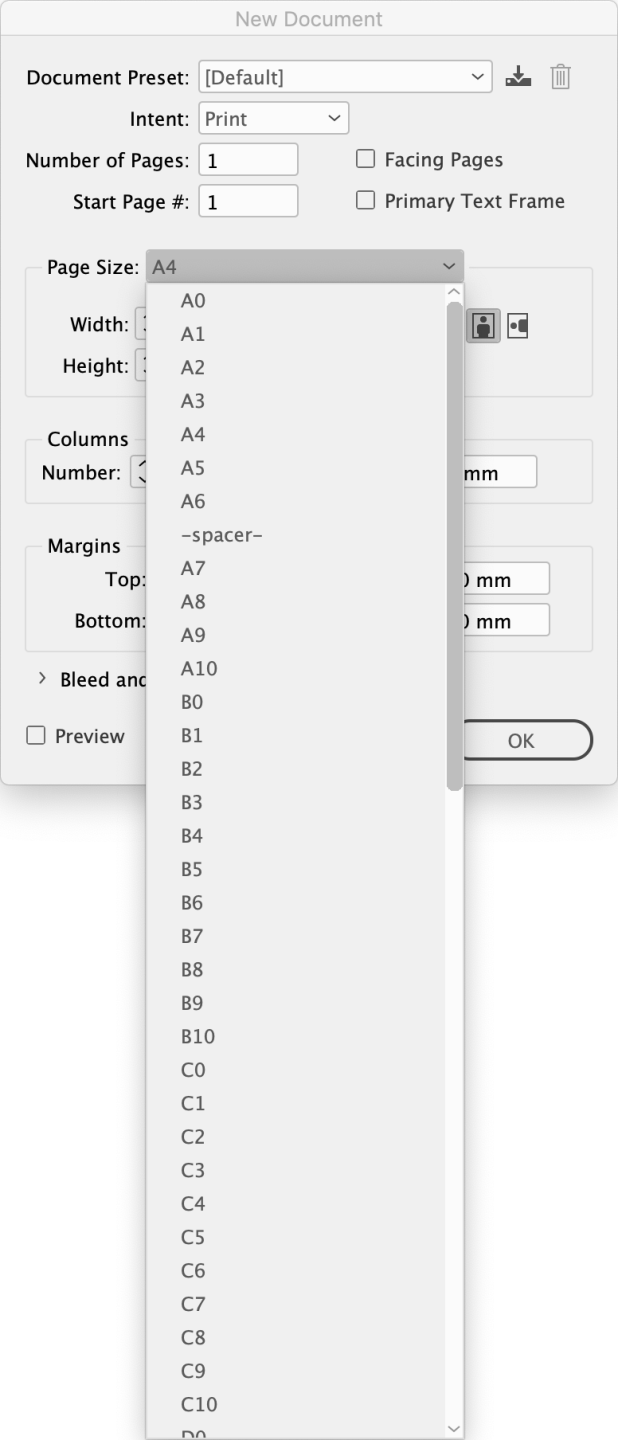This screenshot has width=618, height=1440.
Task: Enable the Primary Text Frame checkbox
Action: (366, 200)
